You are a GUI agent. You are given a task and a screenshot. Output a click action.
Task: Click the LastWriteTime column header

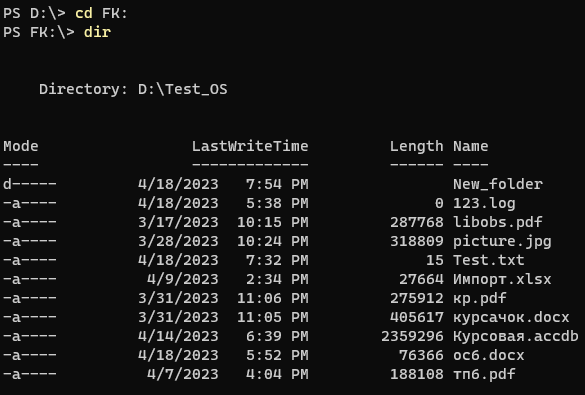click(x=250, y=146)
